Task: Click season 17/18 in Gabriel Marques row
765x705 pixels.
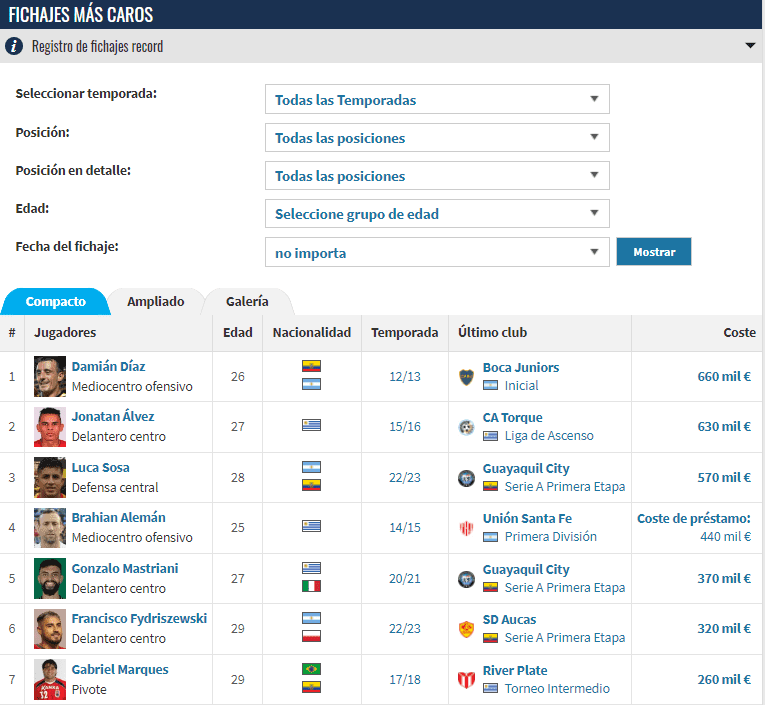Action: [404, 679]
